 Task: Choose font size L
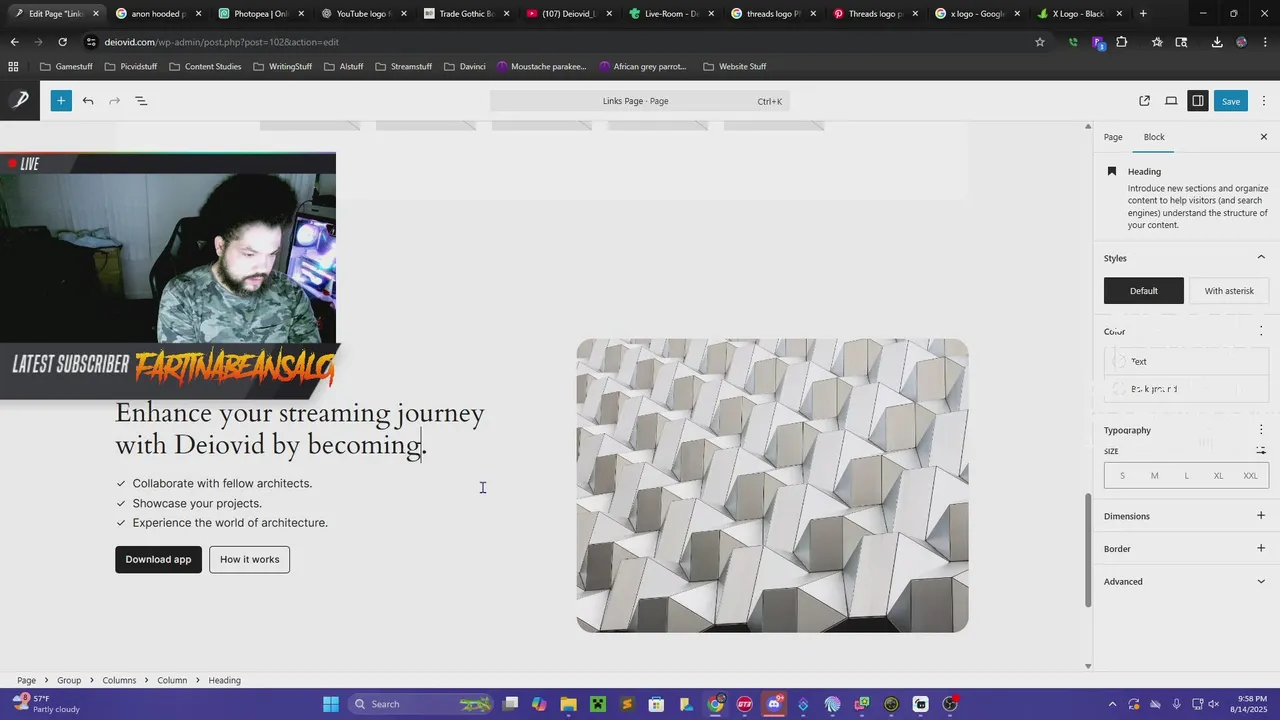coord(1187,476)
